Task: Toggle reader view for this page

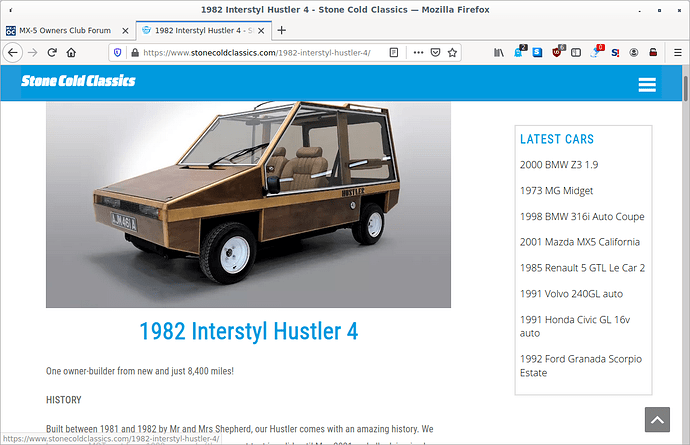Action: [395, 52]
